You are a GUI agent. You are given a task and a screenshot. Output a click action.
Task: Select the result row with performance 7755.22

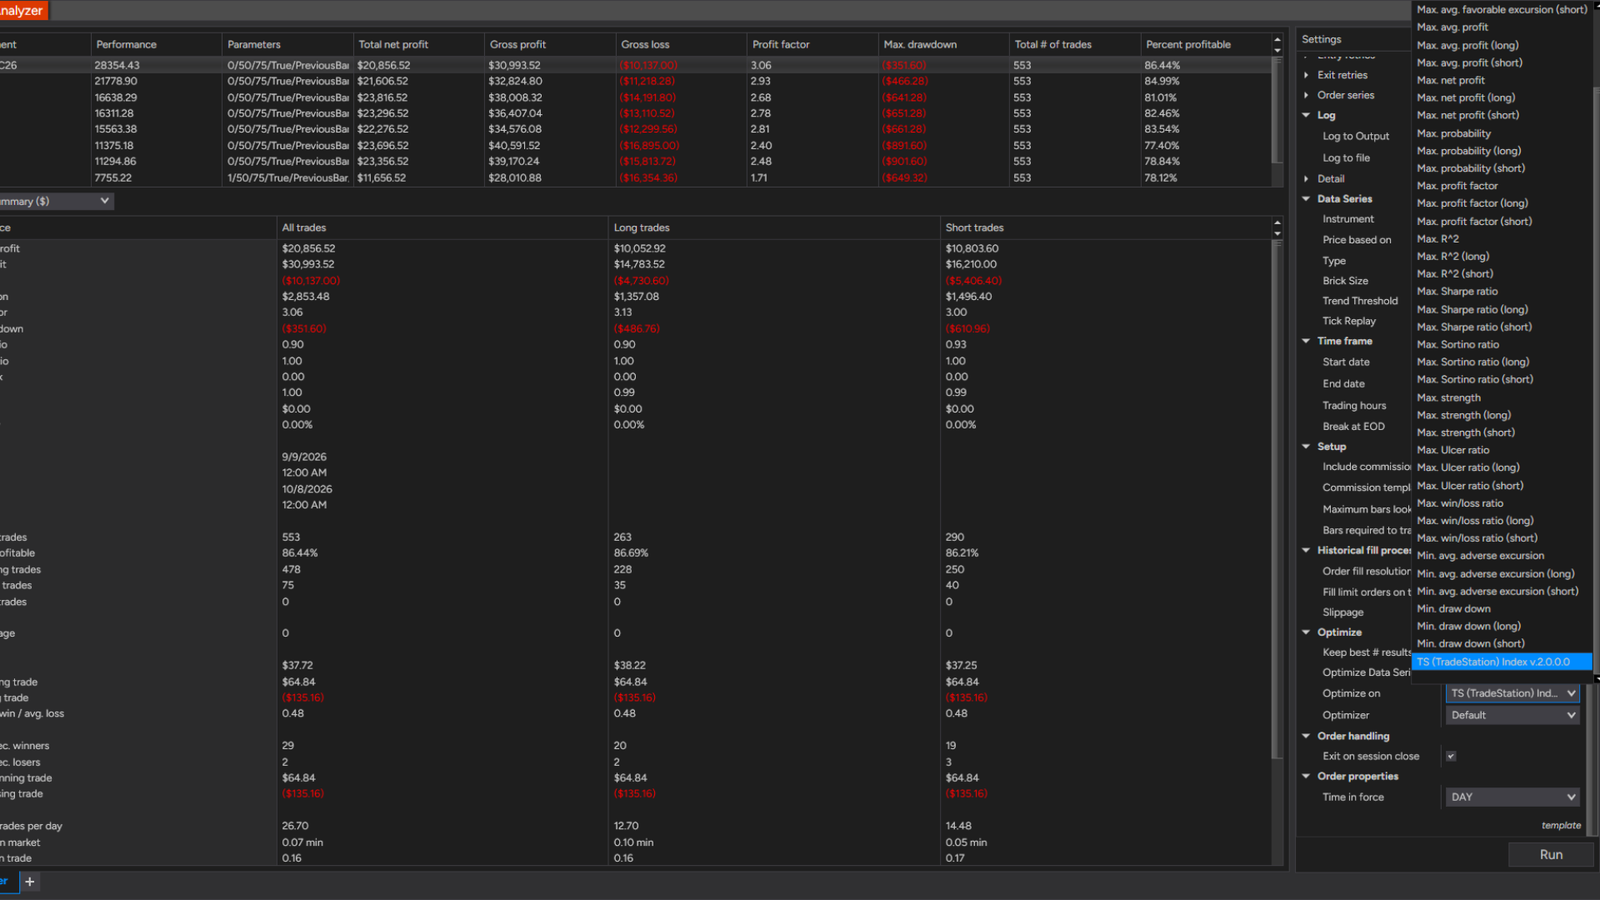tap(636, 178)
